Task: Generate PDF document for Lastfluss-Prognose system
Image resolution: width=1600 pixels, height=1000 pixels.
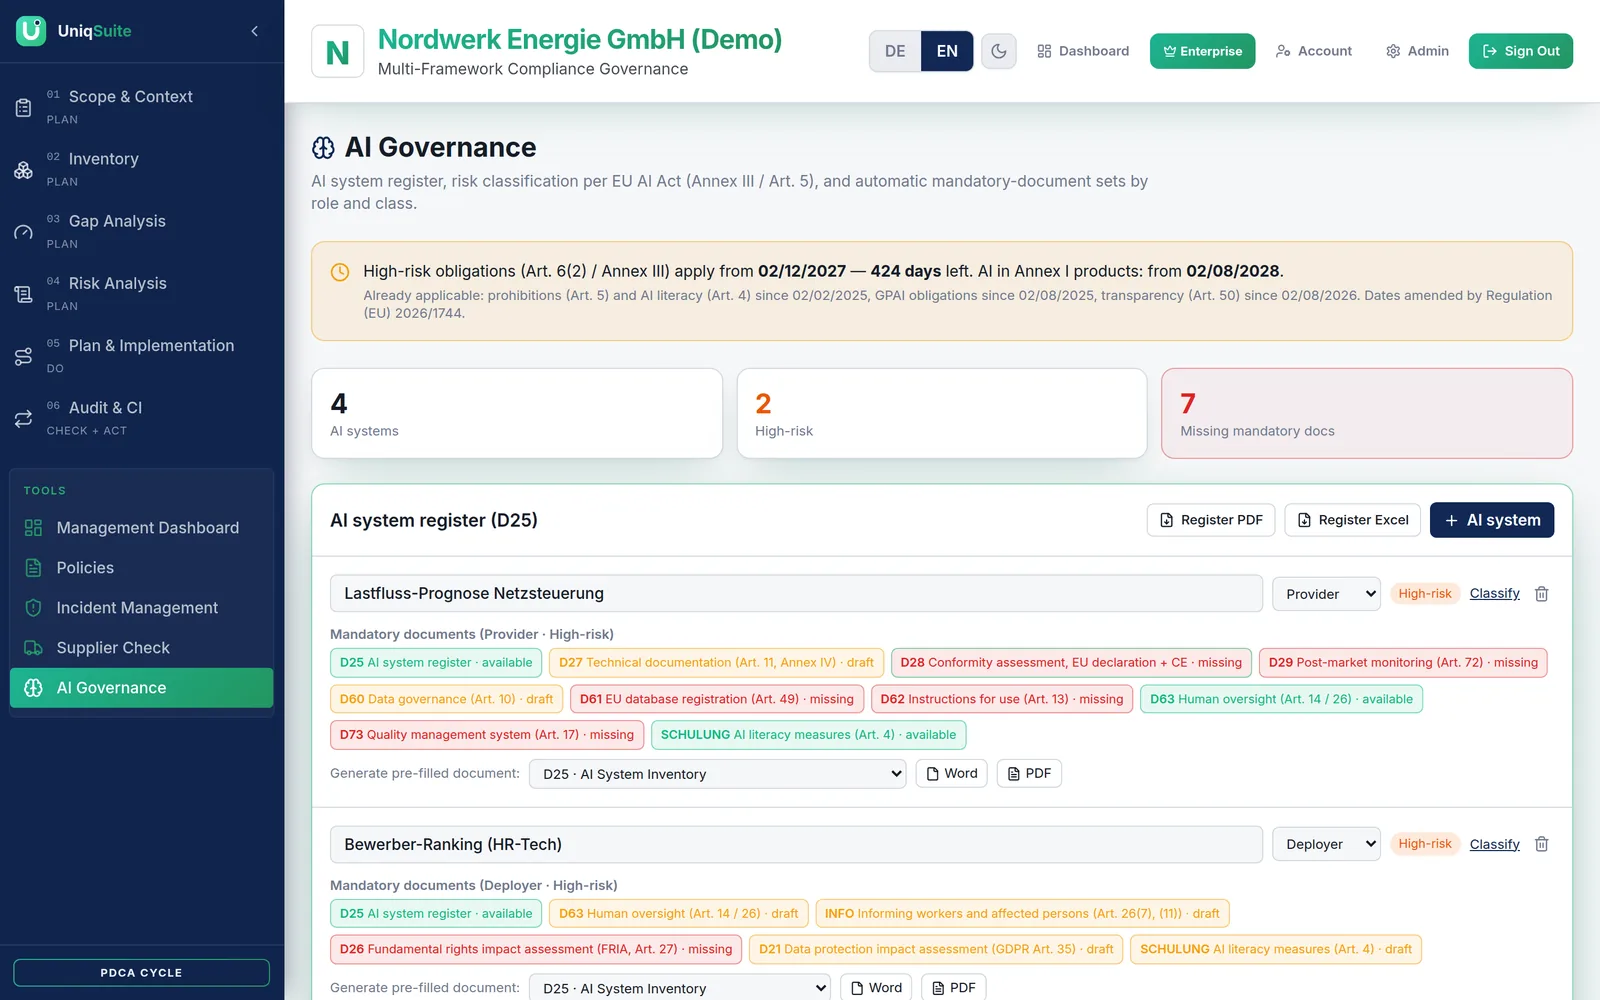Action: 1029,774
